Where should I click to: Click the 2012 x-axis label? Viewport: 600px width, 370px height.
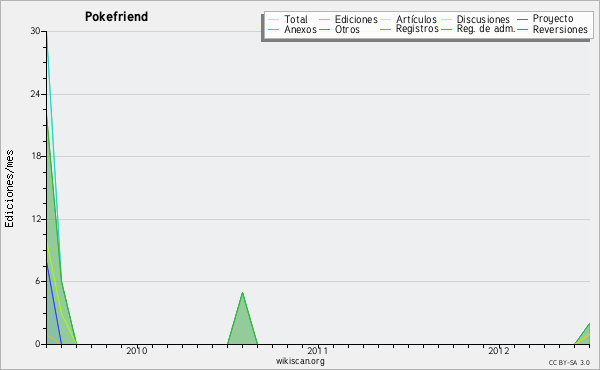[499, 351]
